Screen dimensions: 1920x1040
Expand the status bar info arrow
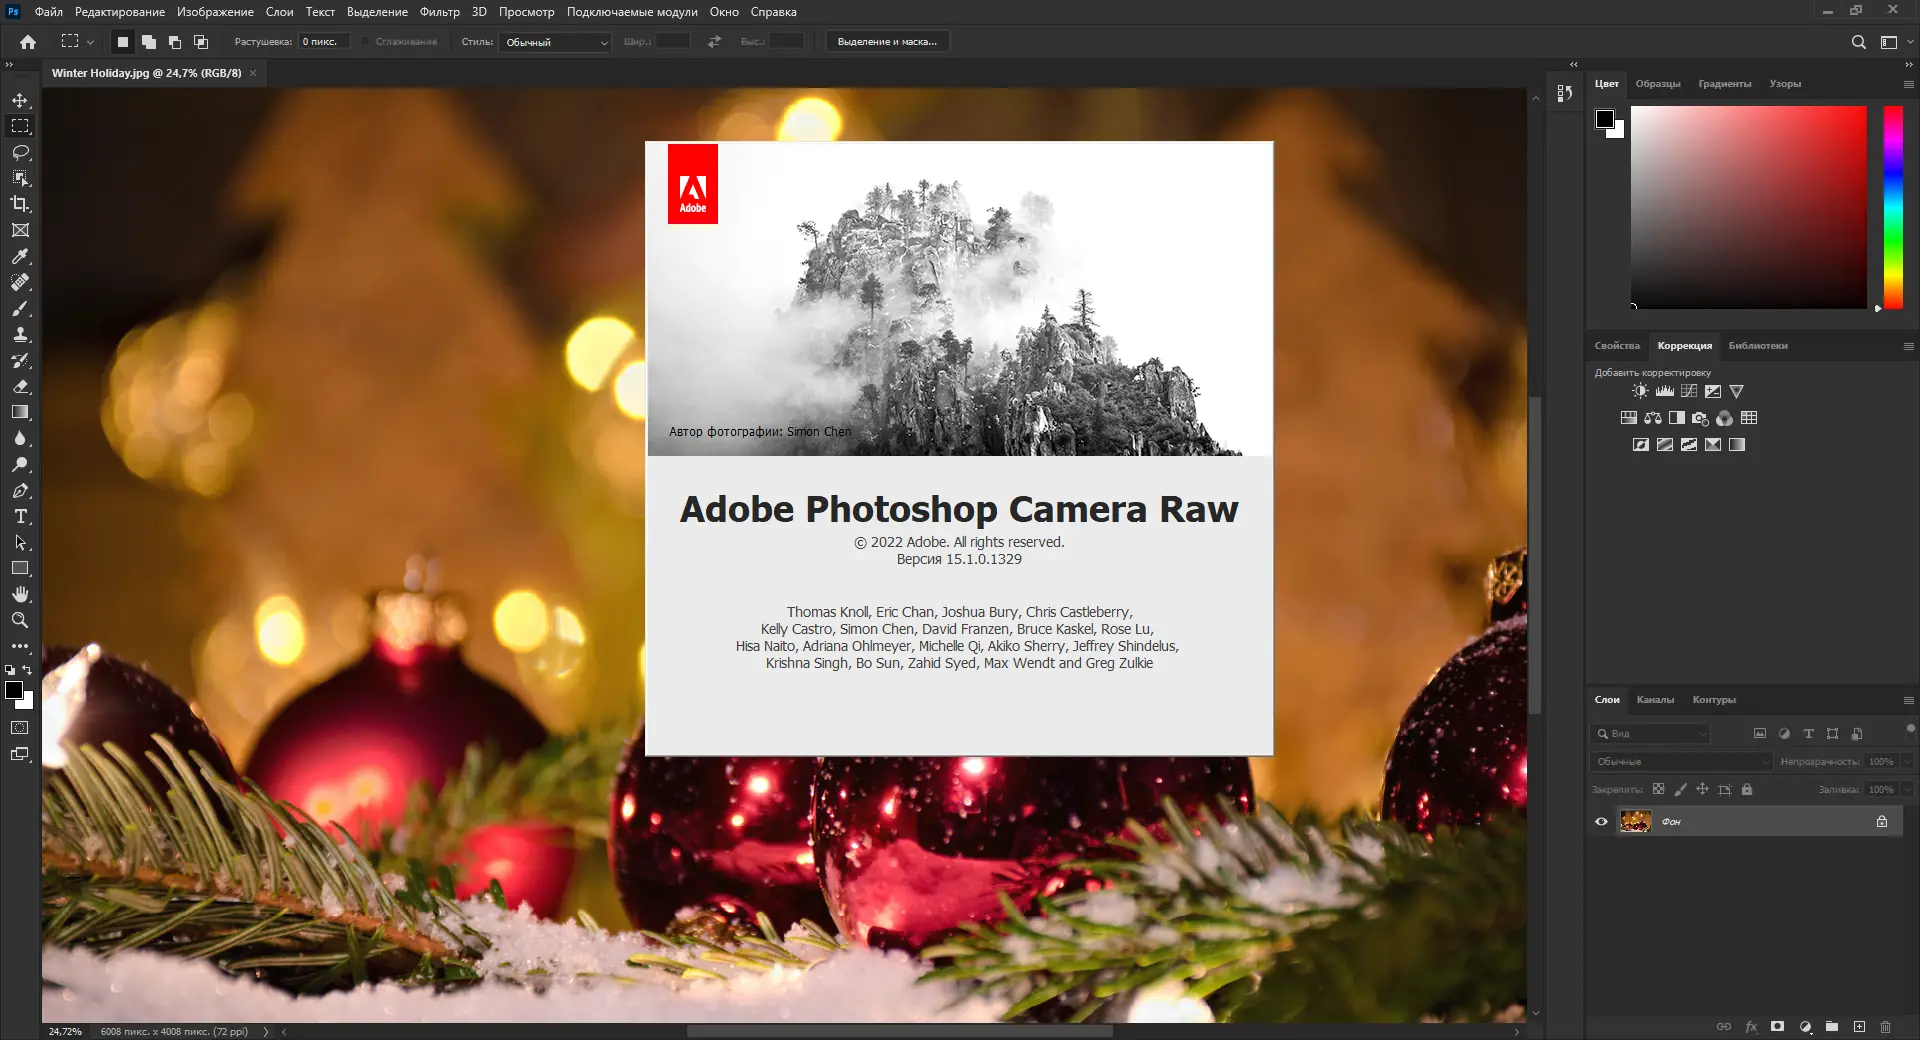click(266, 1032)
